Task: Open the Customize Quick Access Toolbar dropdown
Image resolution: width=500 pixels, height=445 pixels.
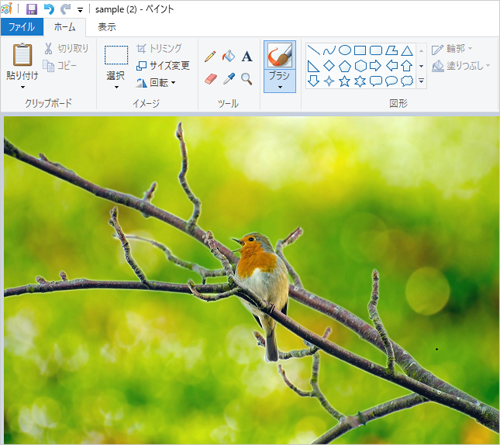Action: point(80,10)
